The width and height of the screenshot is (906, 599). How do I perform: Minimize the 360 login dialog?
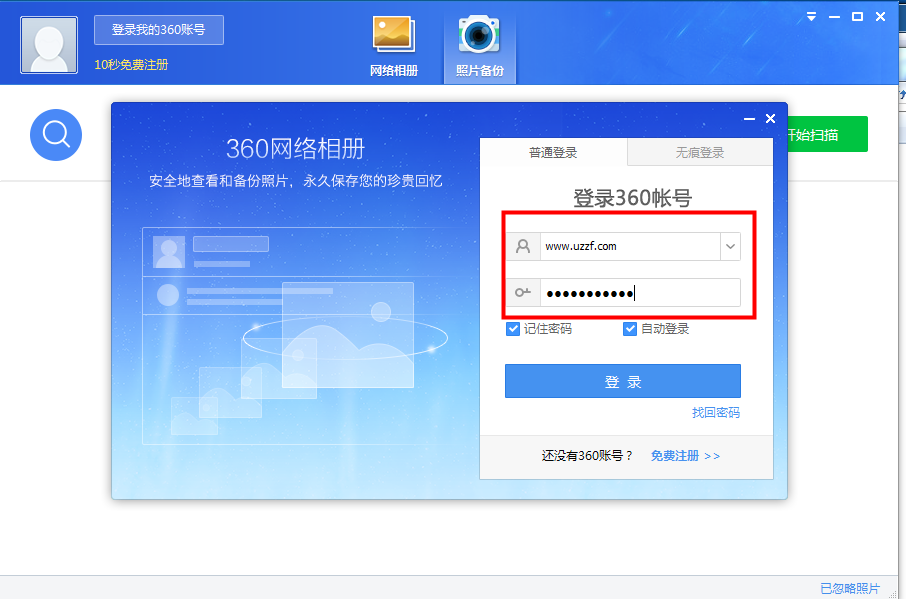click(x=749, y=118)
